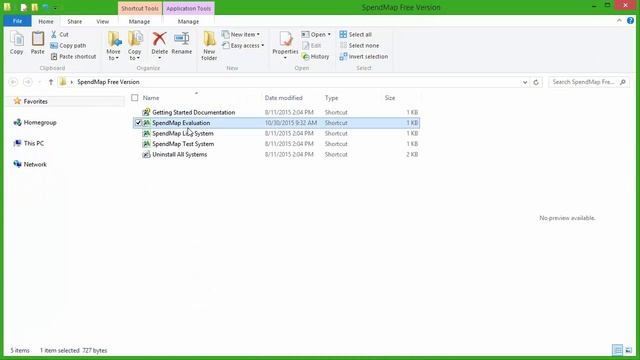
Task: Switch to Large icons view in status bar
Action: (x=629, y=350)
